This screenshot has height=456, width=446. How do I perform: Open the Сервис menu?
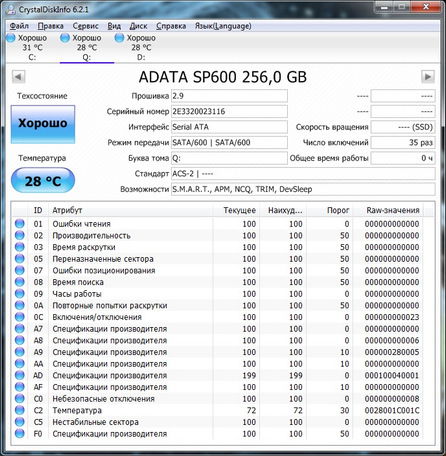85,26
